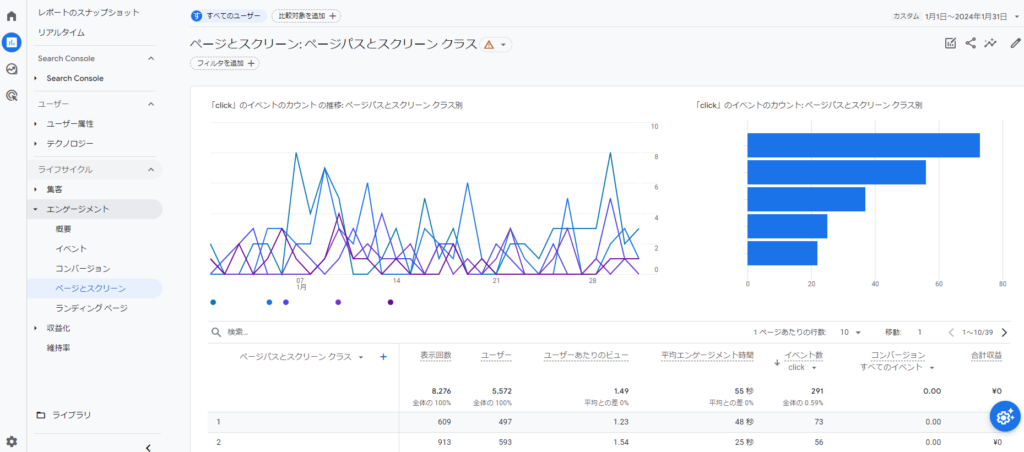
Task: Click フィルタを追加 button
Action: click(224, 63)
